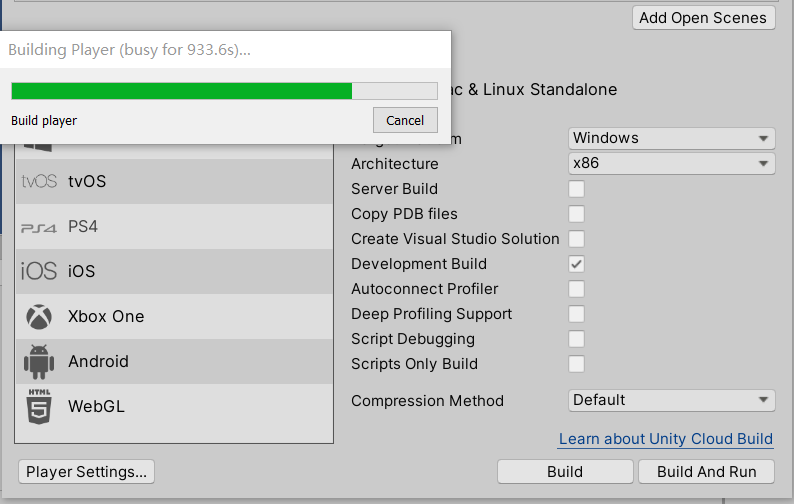Toggle Autoconnect Profiler checkbox

tap(576, 289)
